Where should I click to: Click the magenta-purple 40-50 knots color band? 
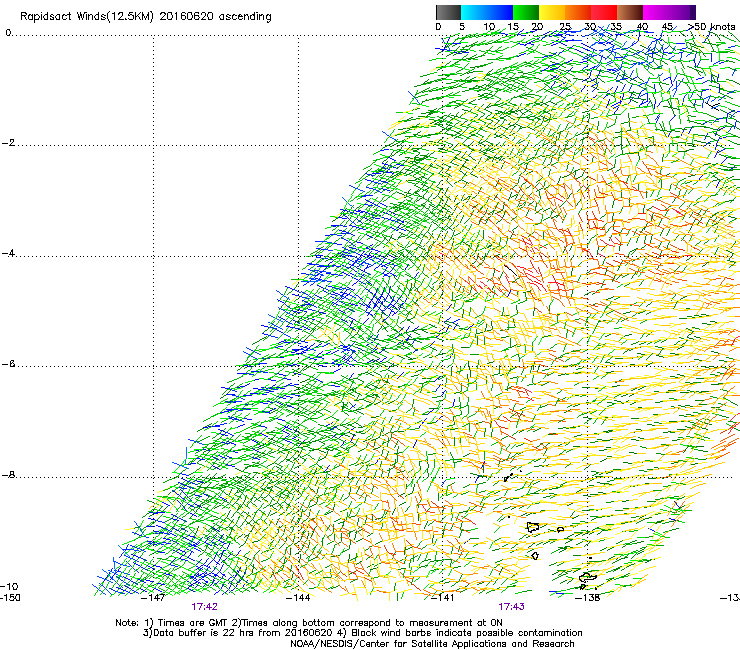click(669, 12)
